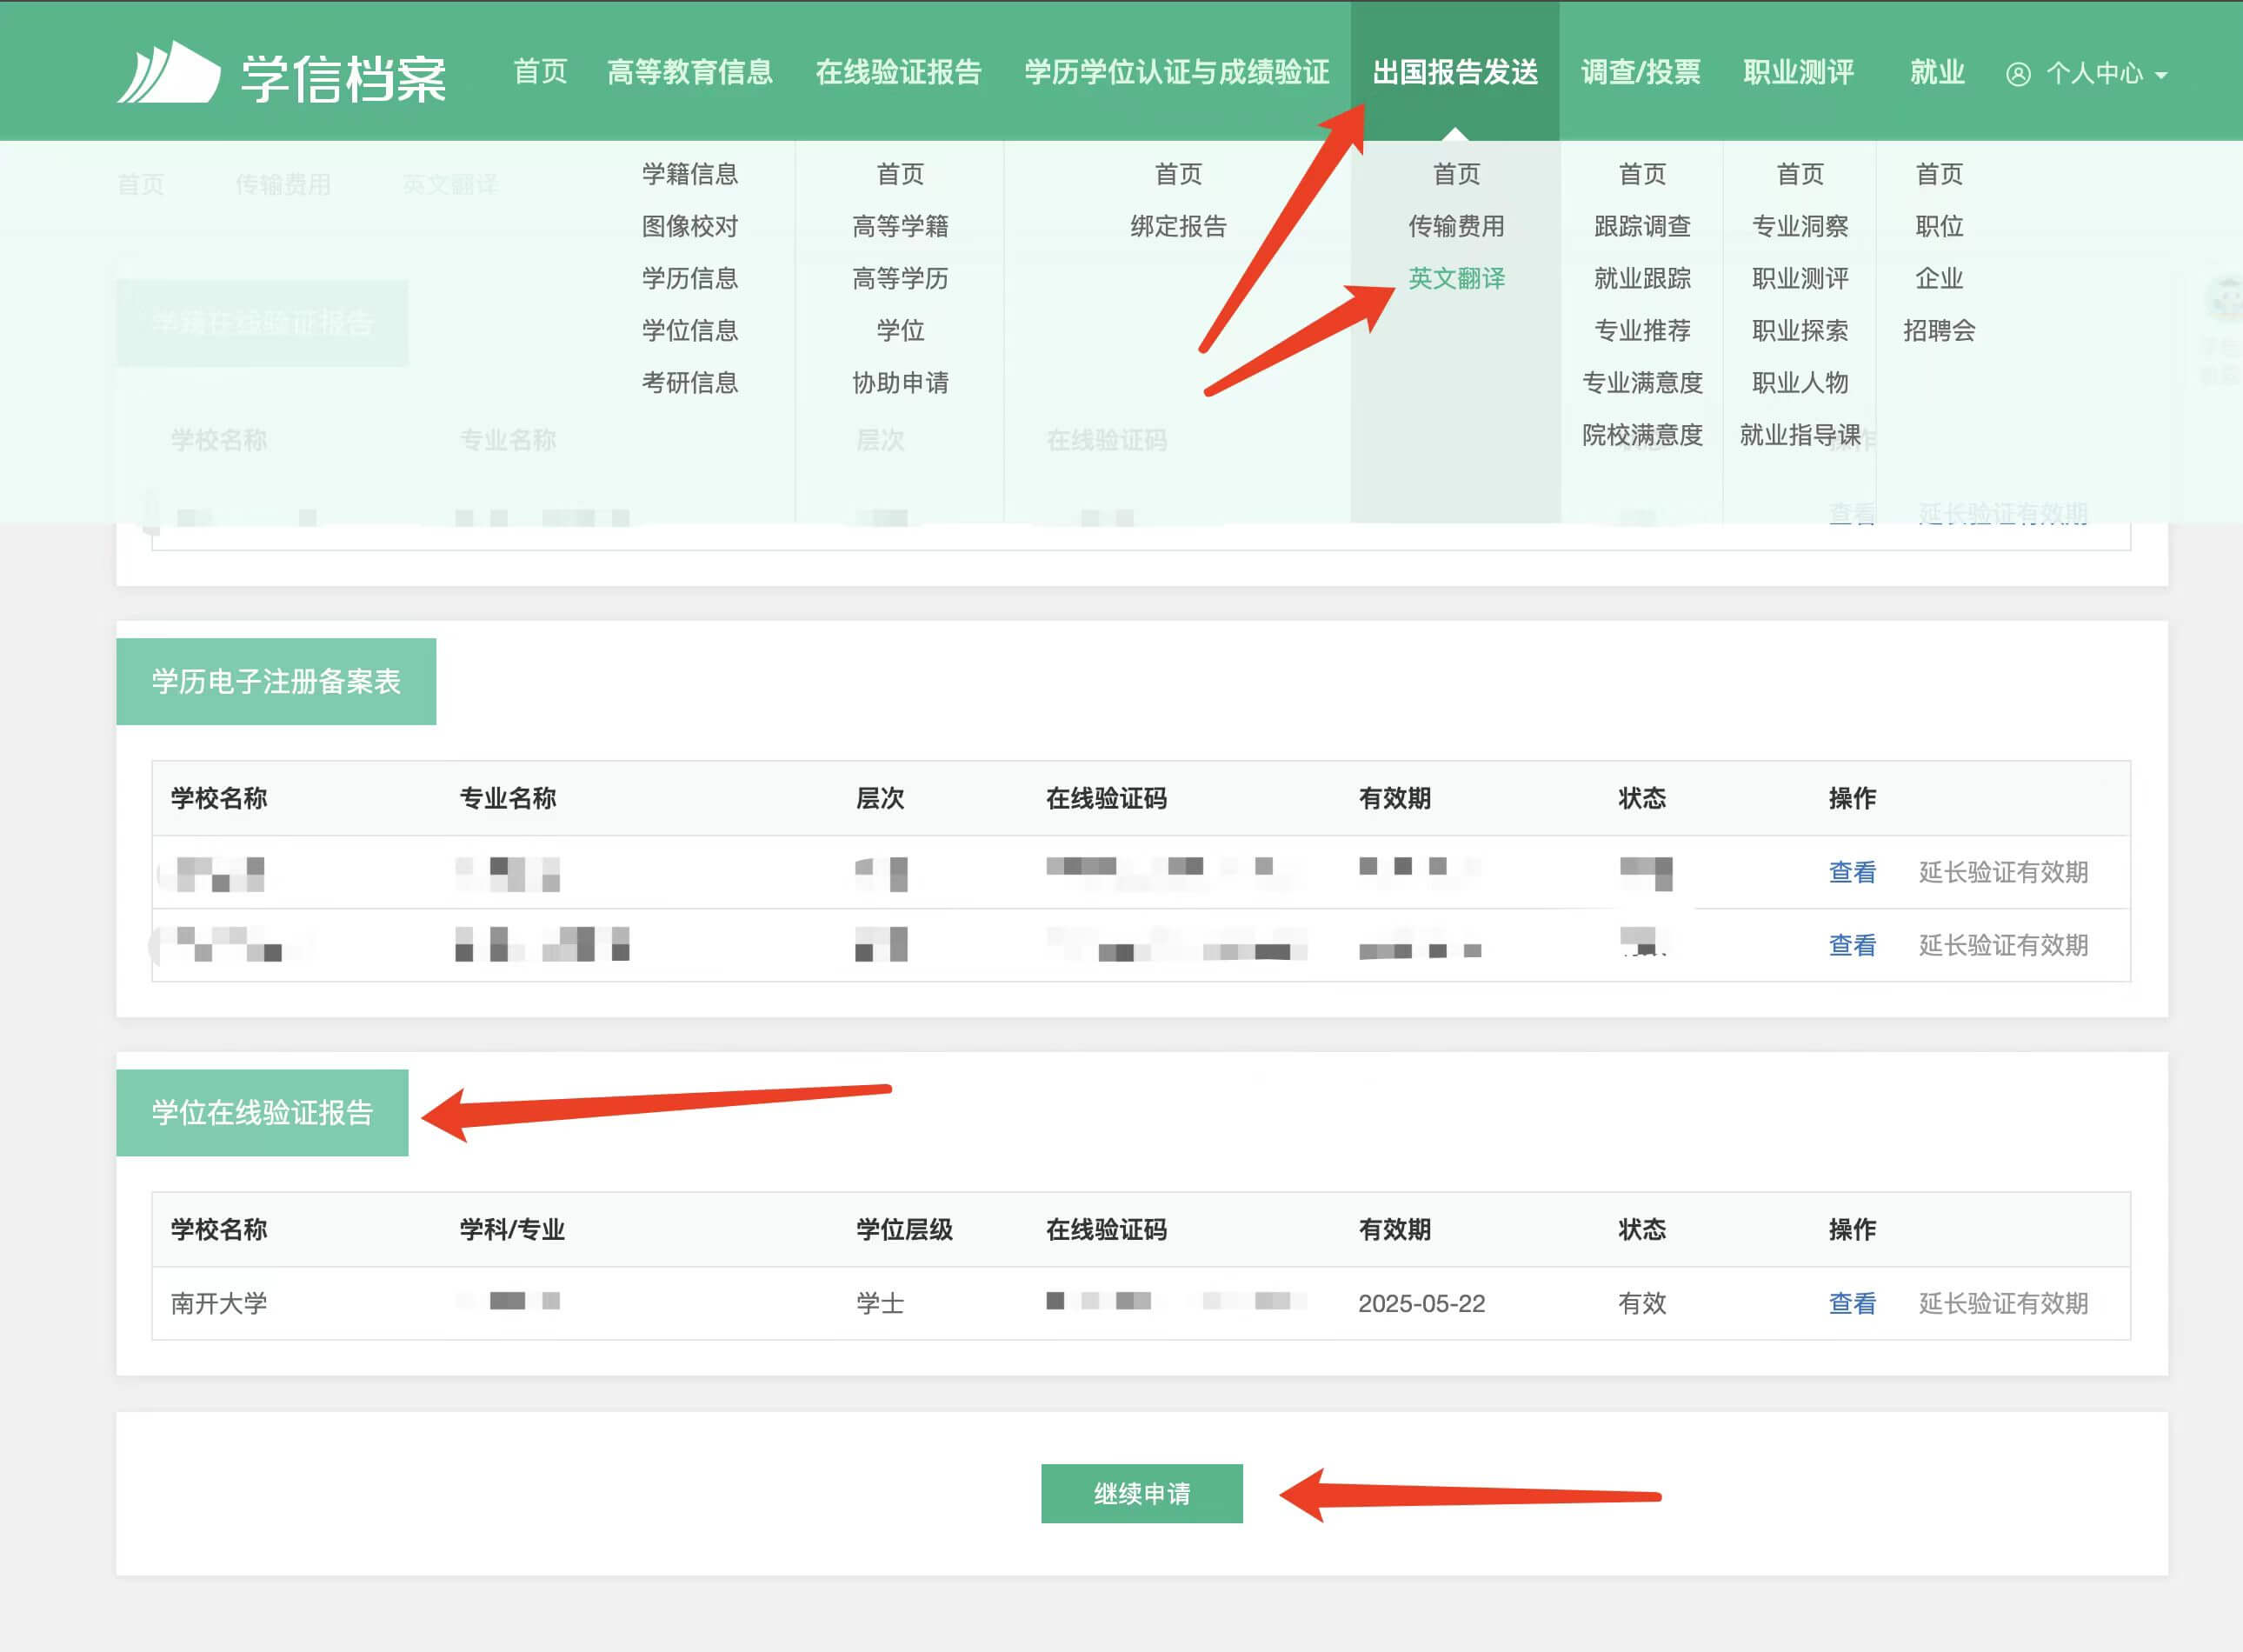This screenshot has height=1652, width=2243.
Task: Click 延长验证有效期 for 南开大学 record
Action: click(x=2003, y=1302)
